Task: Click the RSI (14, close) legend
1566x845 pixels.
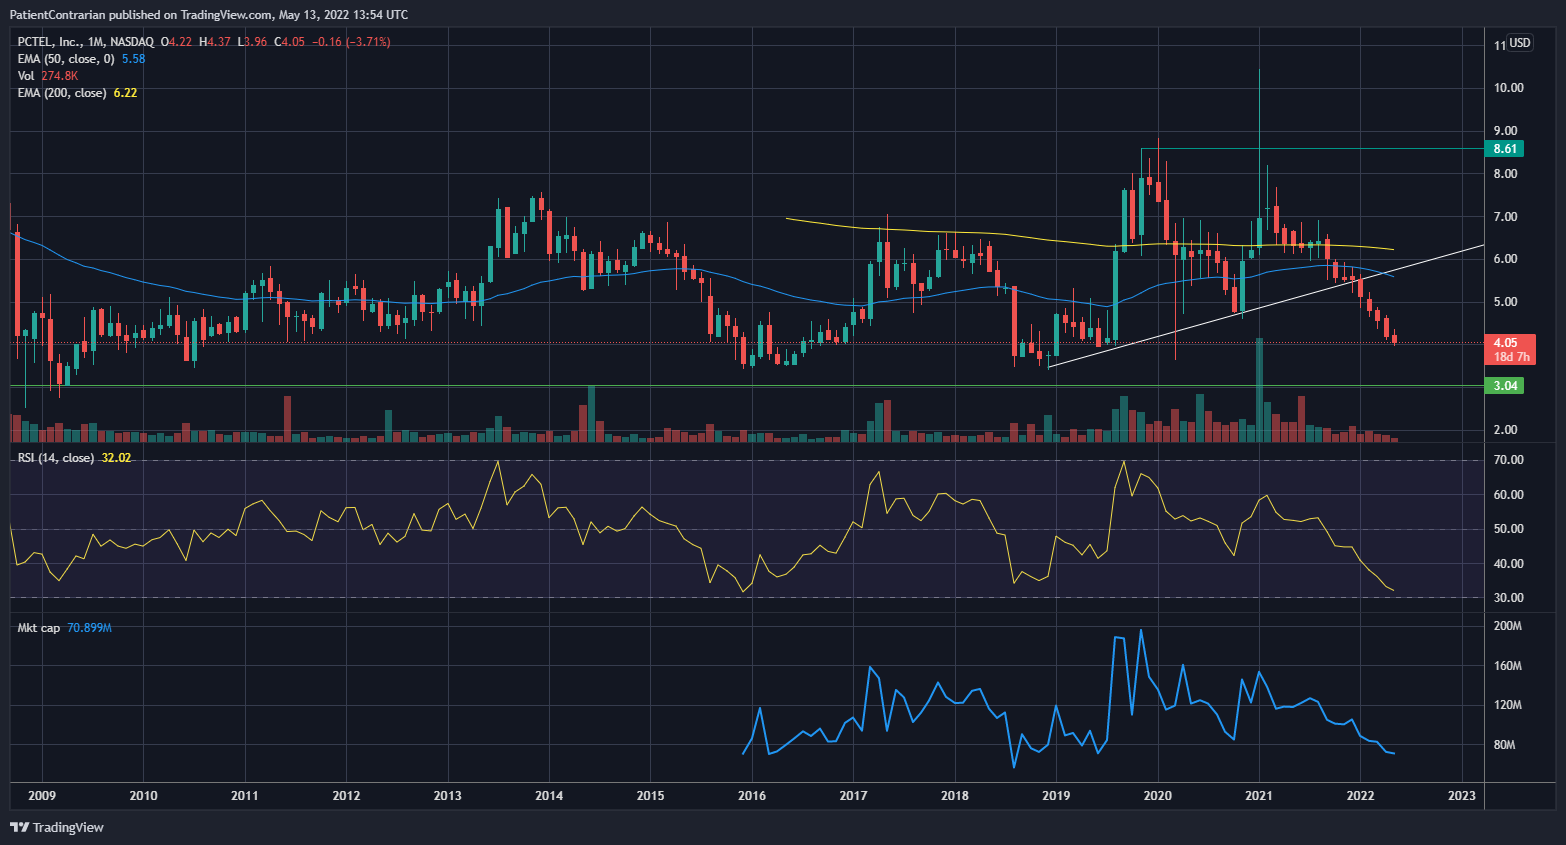Action: coord(56,458)
